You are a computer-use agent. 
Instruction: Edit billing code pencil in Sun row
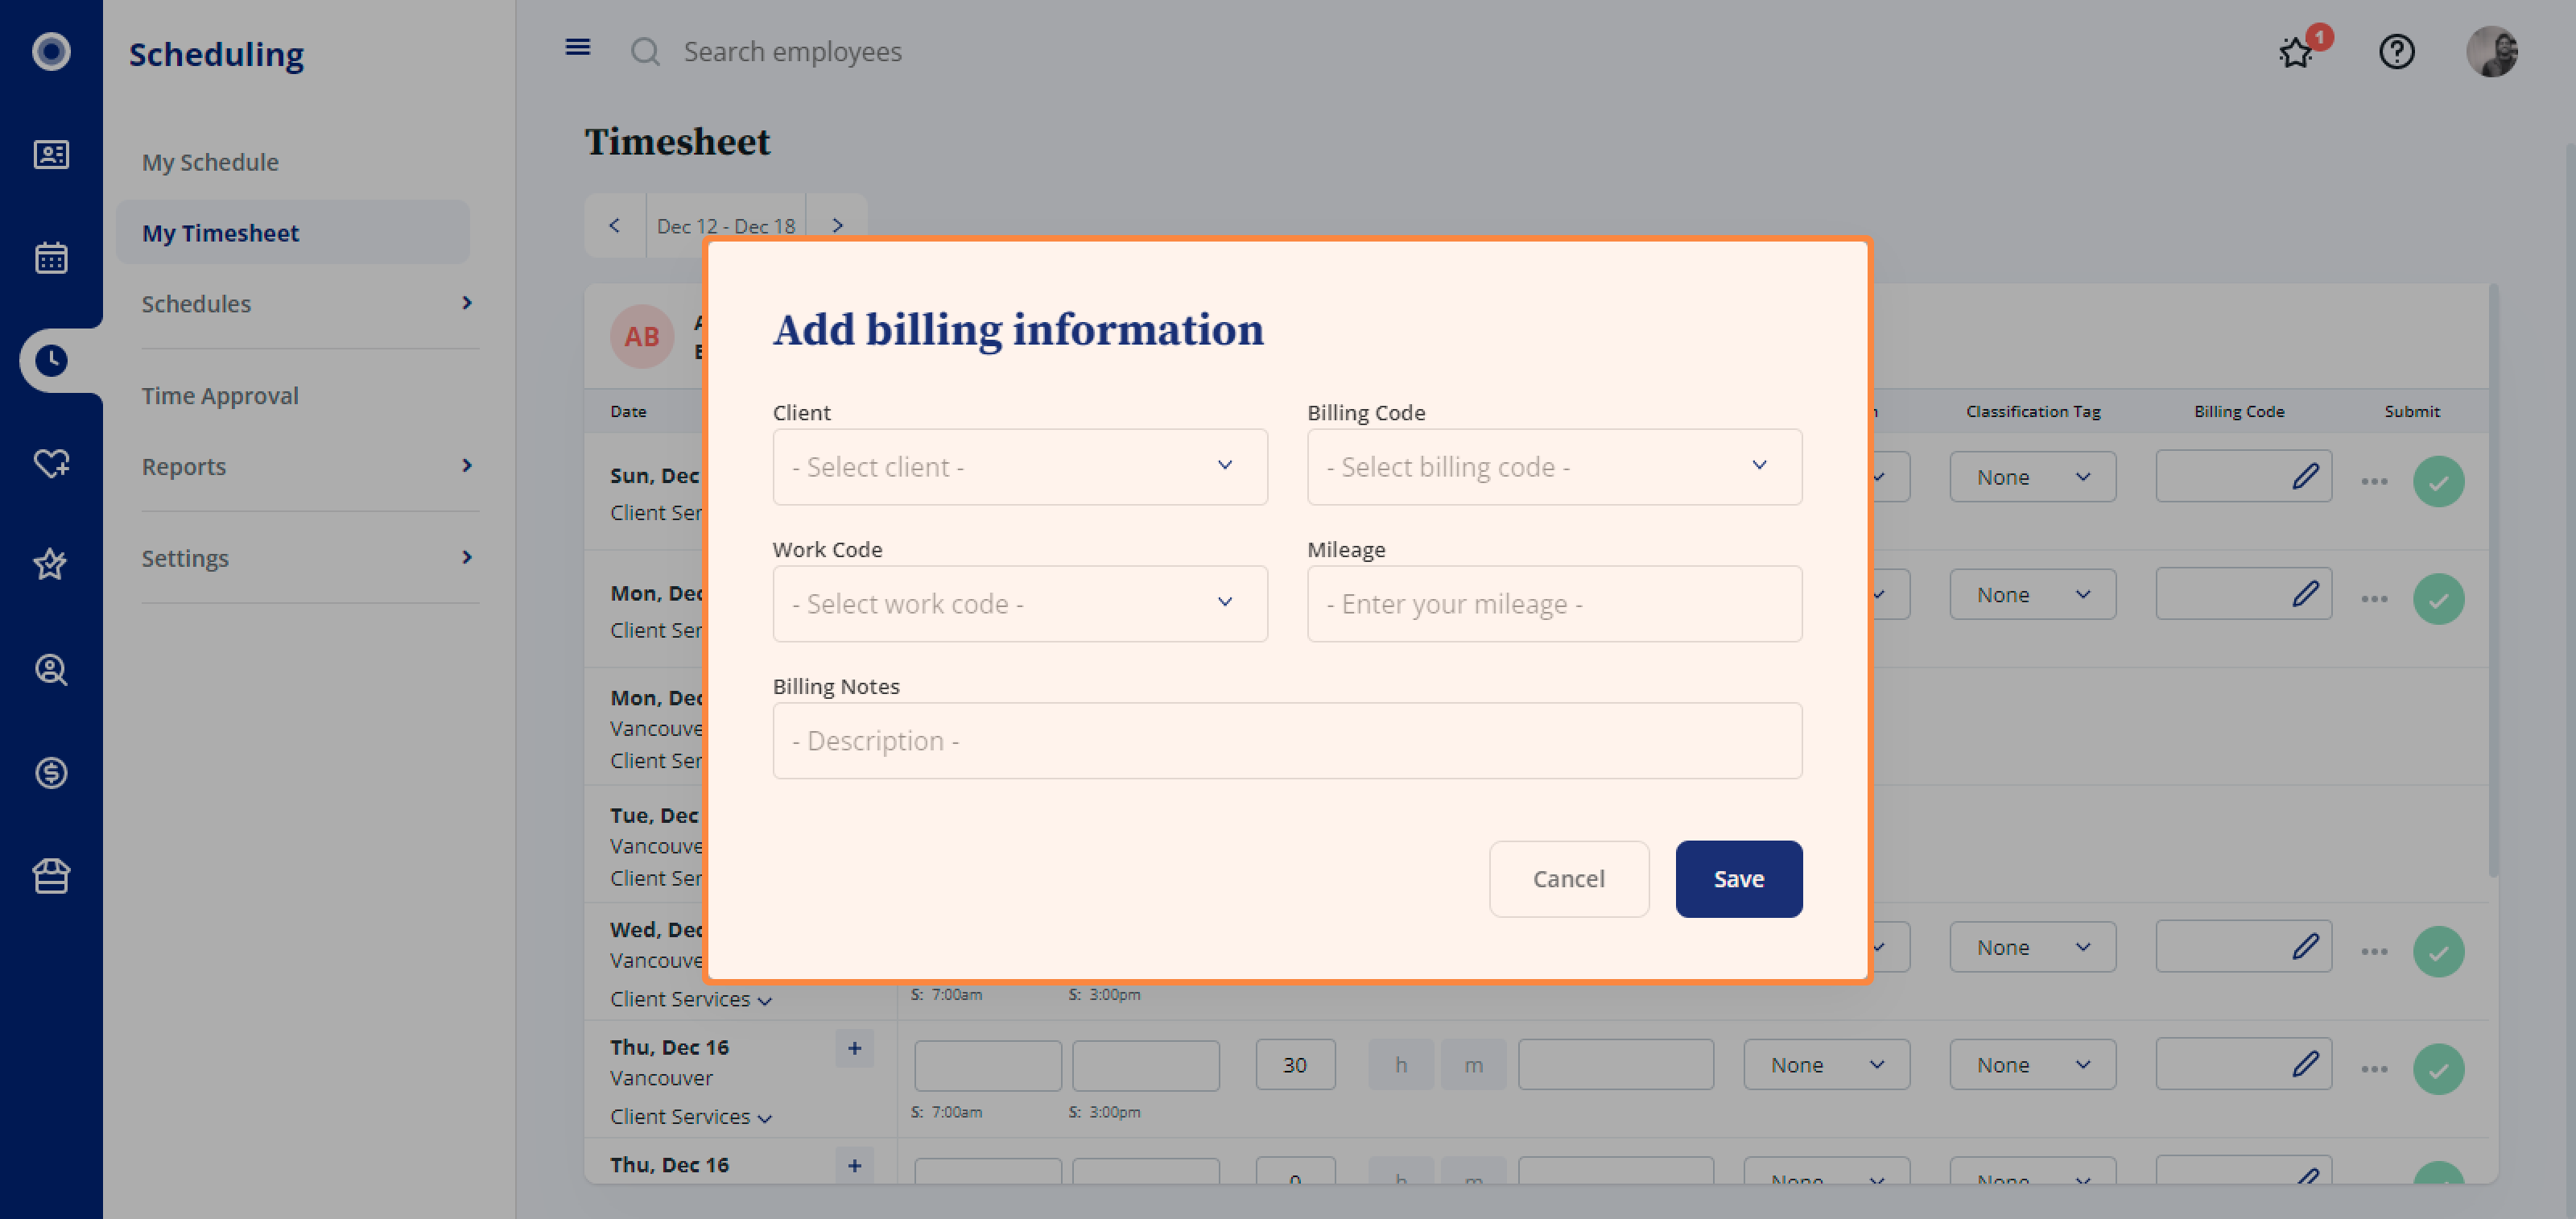tap(2305, 476)
